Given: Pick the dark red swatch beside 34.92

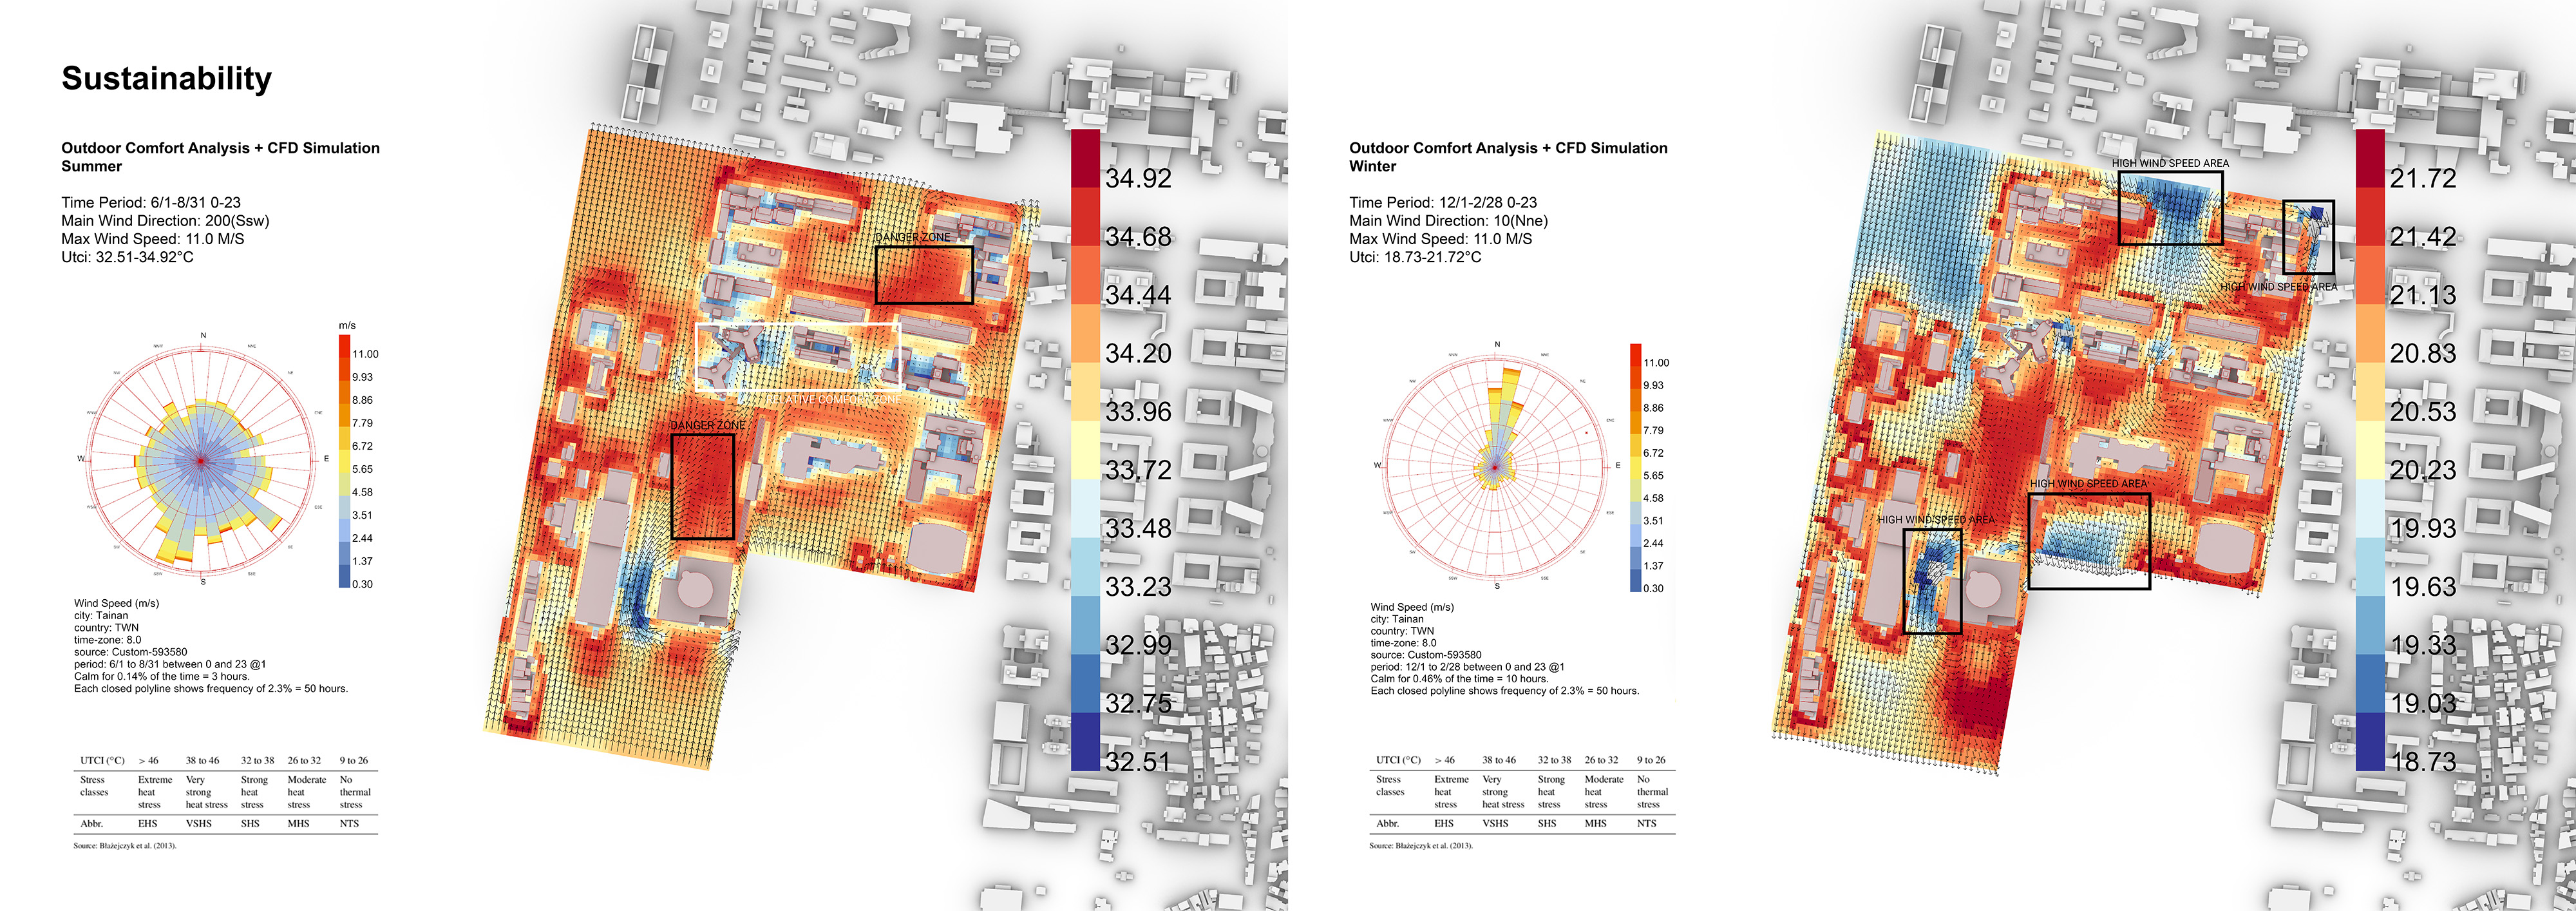Looking at the screenshot, I should tap(1085, 158).
